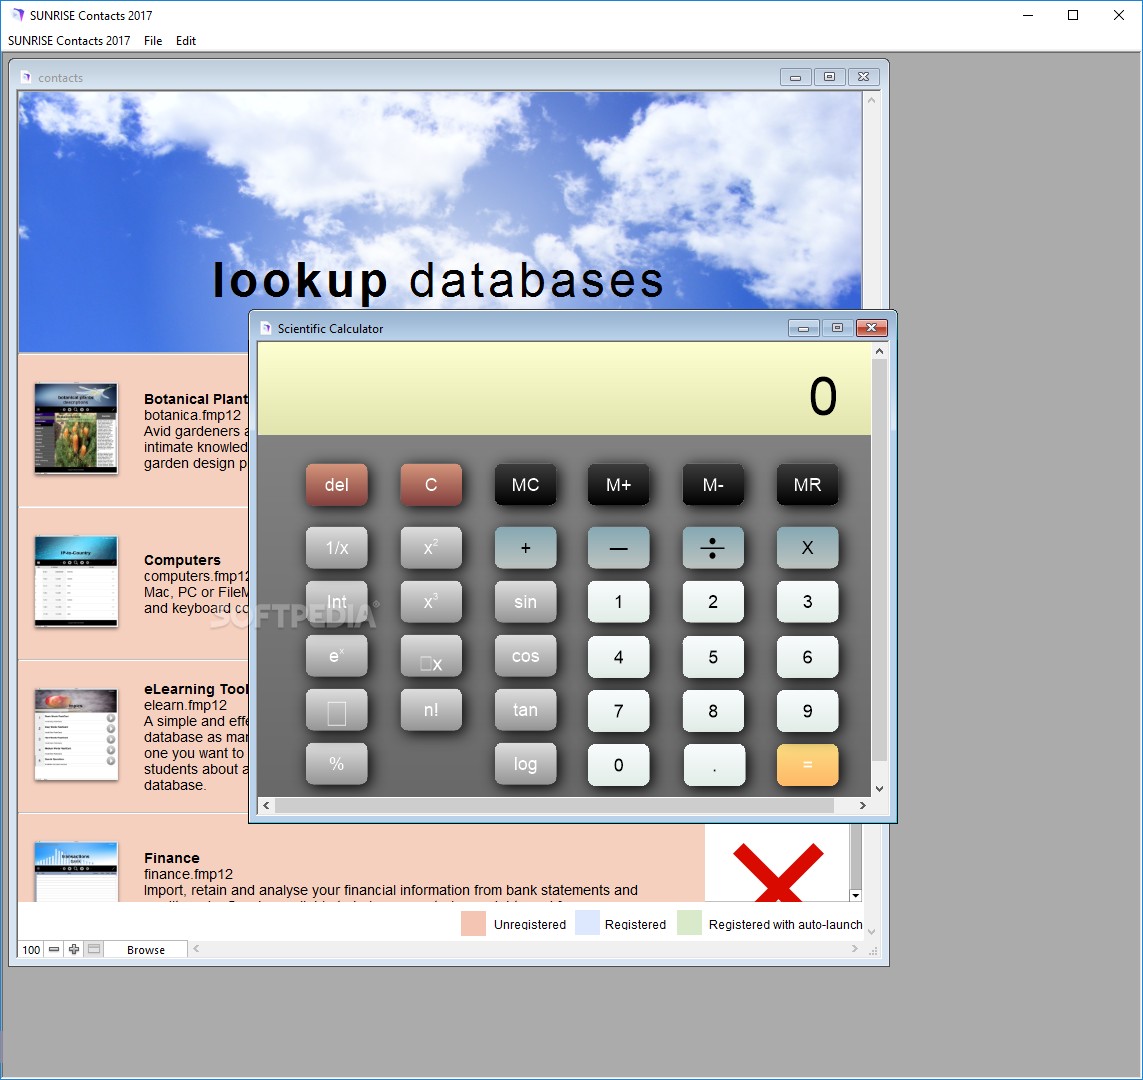Restore the contacts child window
Image resolution: width=1143 pixels, height=1080 pixels.
coord(829,77)
